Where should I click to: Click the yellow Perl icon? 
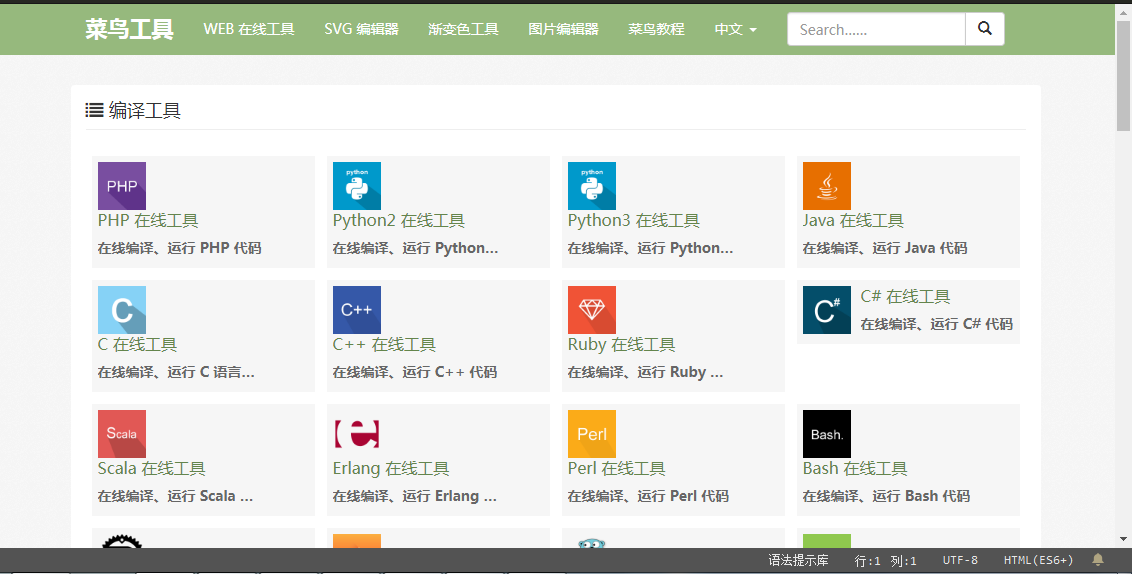(x=592, y=434)
